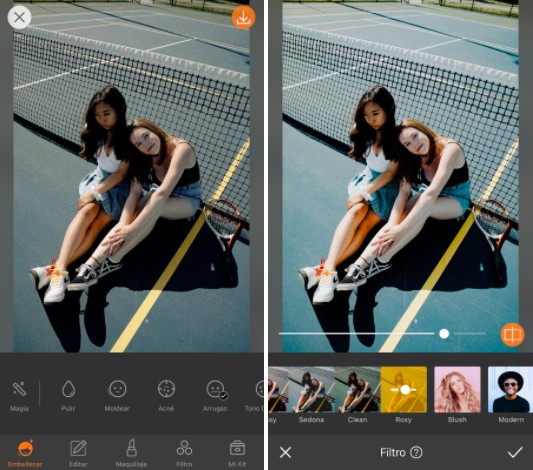Open the Moldear face reshape tool
Screen dimensions: 533x470
coord(117,396)
